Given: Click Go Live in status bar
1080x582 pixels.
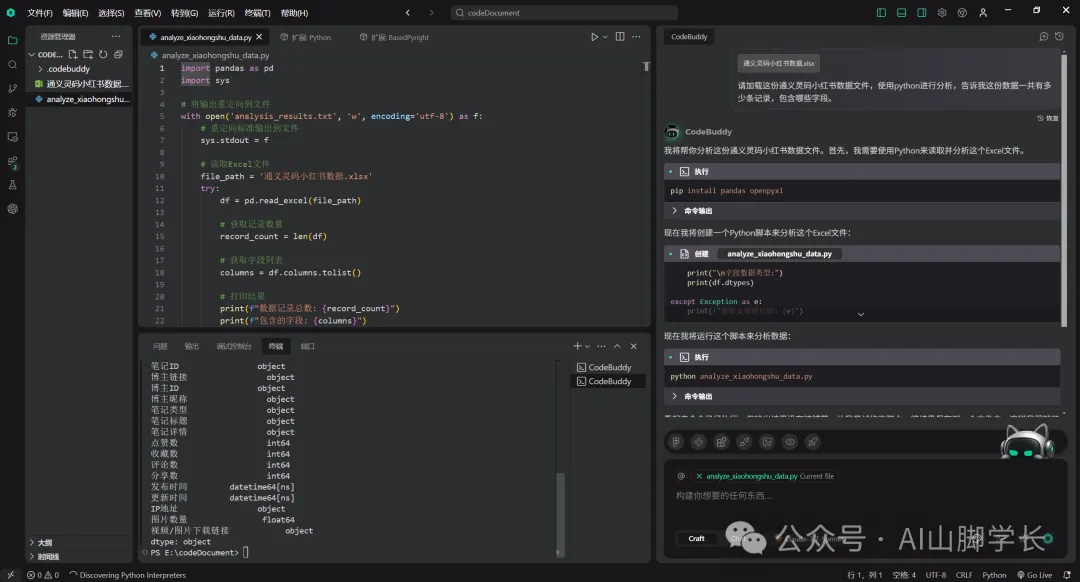Looking at the screenshot, I should pos(1035,575).
